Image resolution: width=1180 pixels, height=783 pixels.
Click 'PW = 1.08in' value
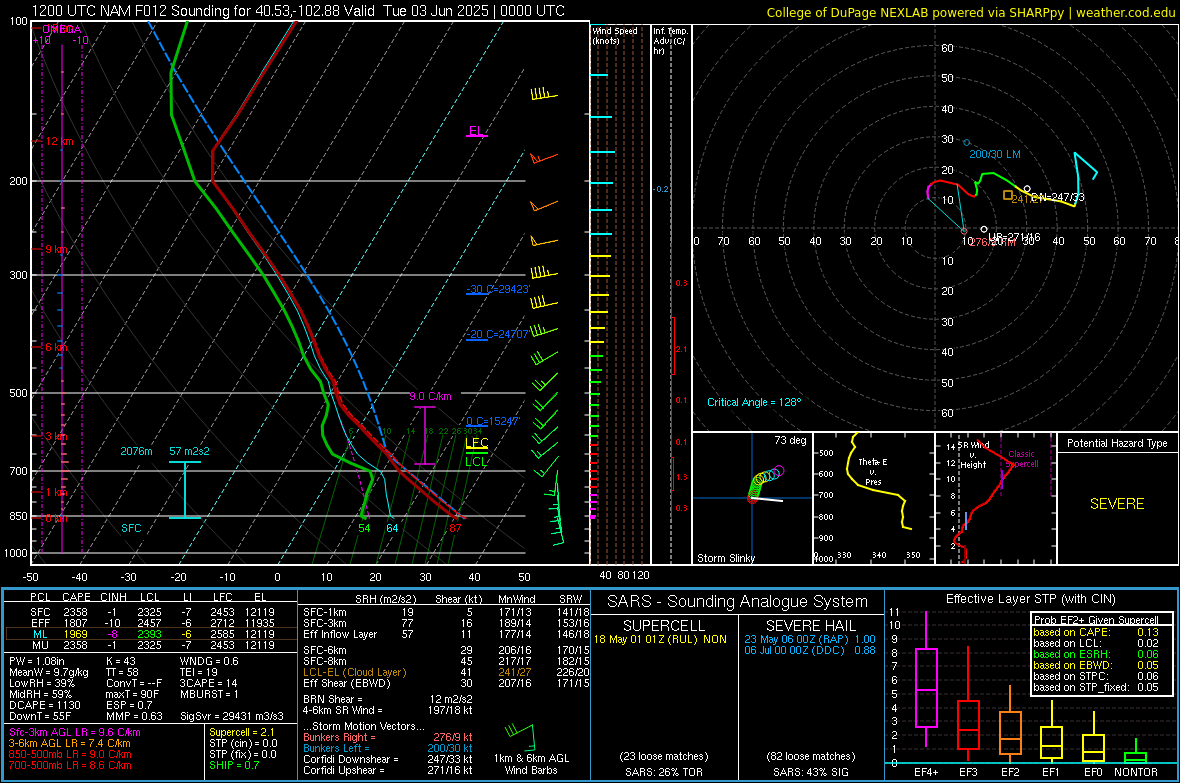click(x=37, y=661)
